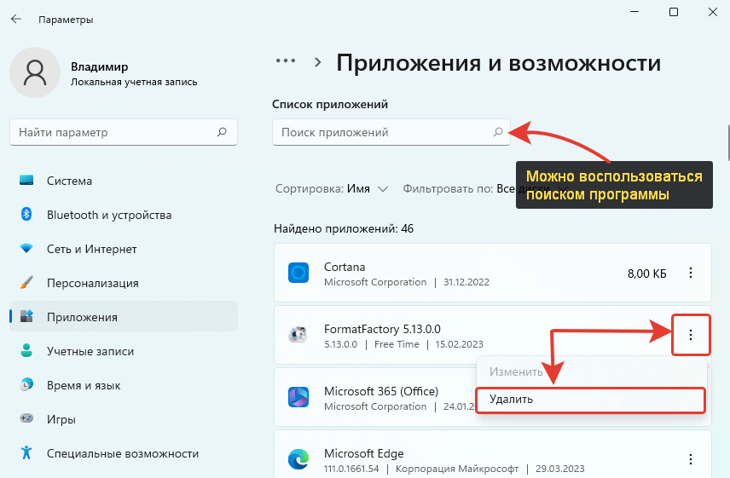Open Игры section
Screen dimensions: 730x478
coord(123,419)
